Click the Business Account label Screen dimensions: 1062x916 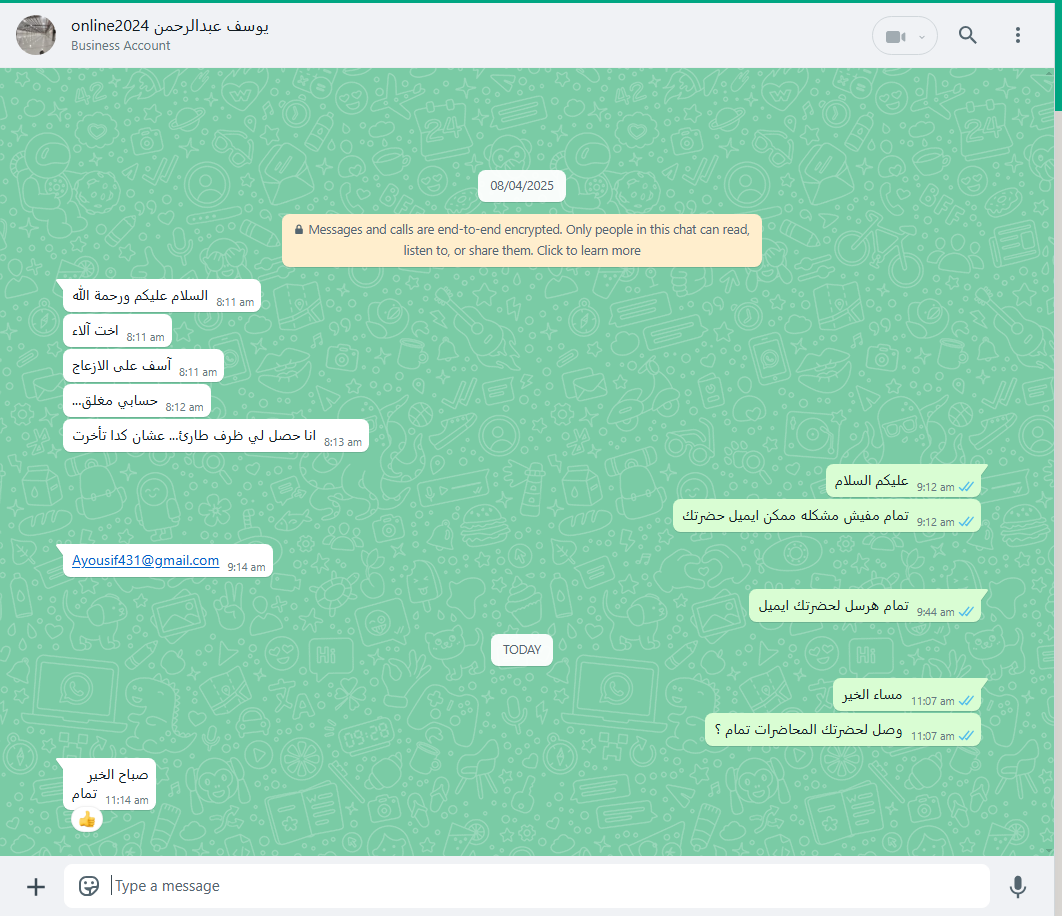point(121,45)
